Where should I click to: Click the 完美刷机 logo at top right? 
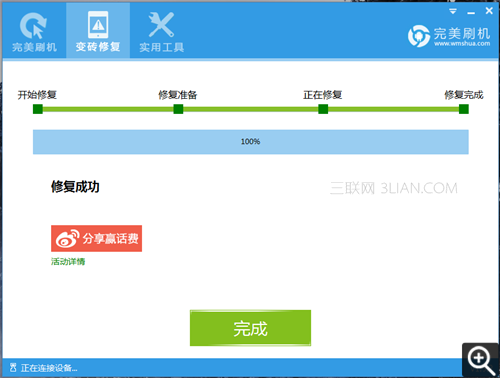point(449,36)
